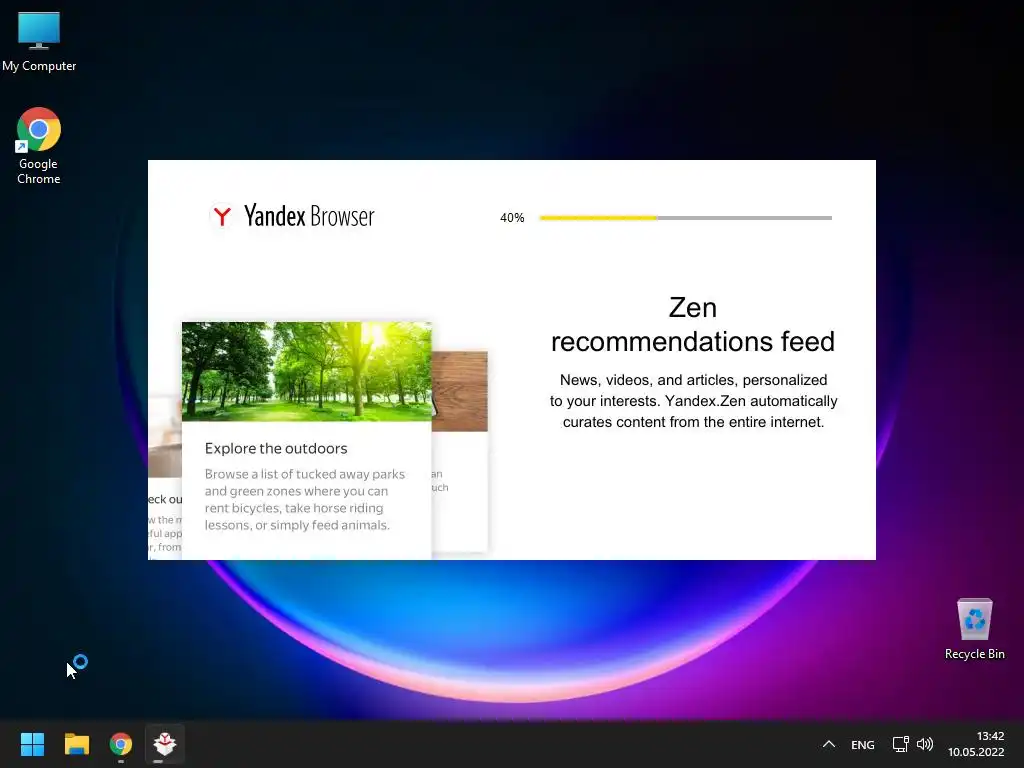Click the wooden texture card image

click(460, 391)
